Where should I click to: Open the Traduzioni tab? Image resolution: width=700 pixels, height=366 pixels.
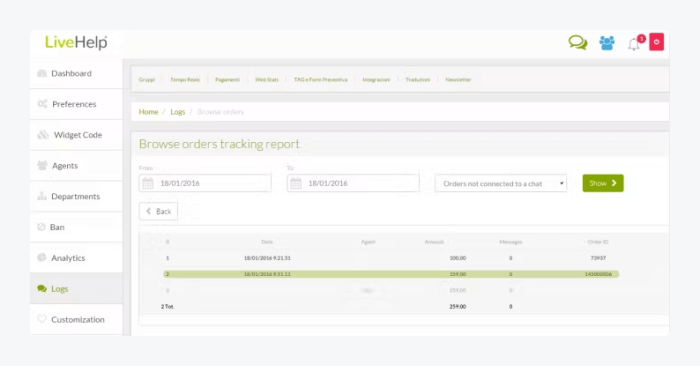coord(418,79)
